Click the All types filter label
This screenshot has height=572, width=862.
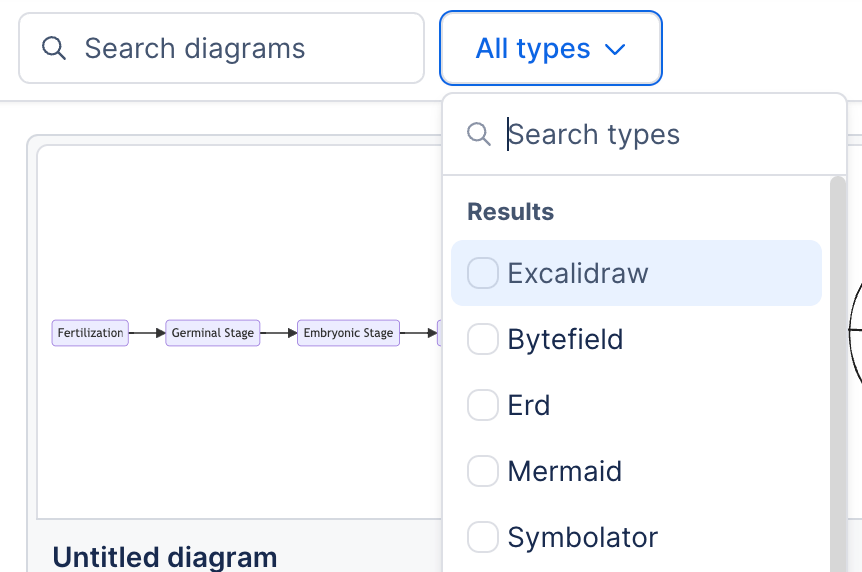pos(533,48)
